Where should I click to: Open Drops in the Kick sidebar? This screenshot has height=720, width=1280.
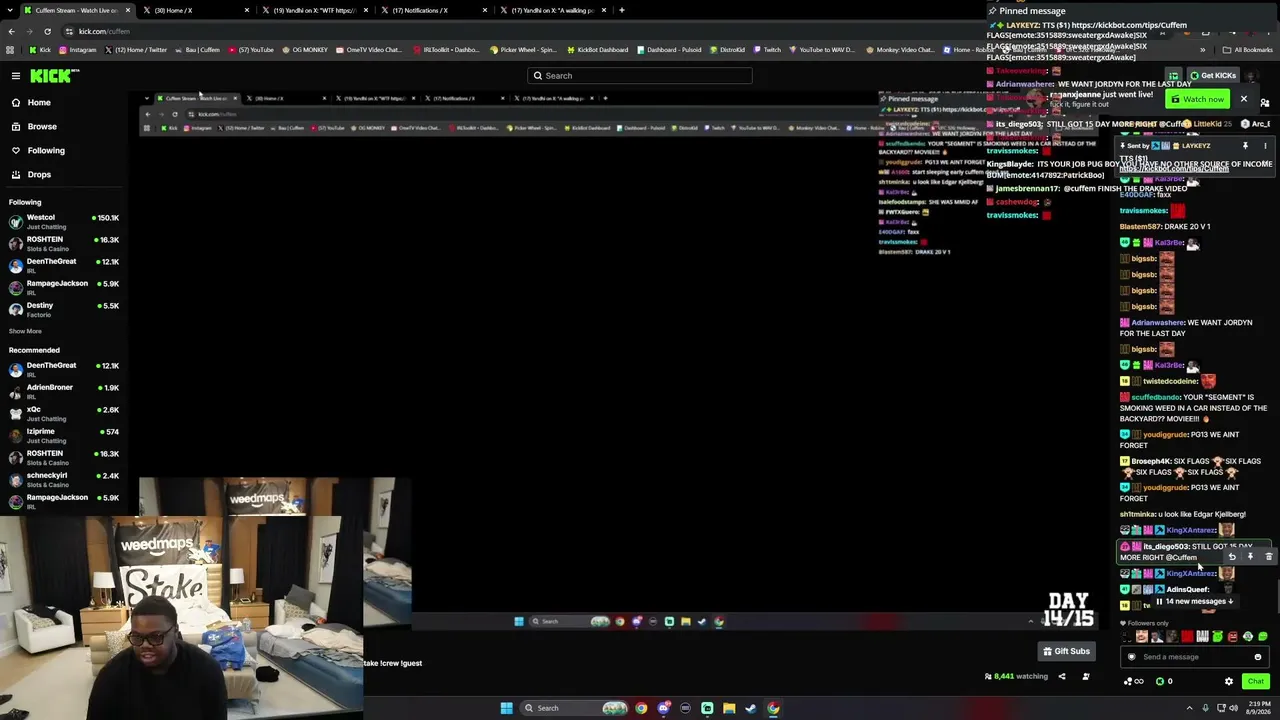(39, 174)
